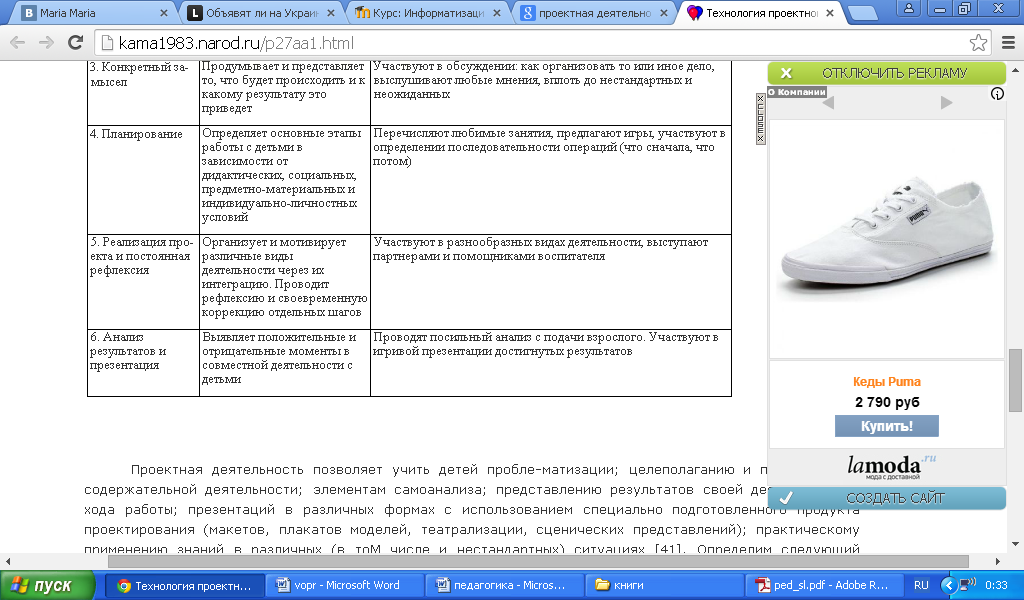This screenshot has width=1024, height=600.
Task: Go back to previous page
Action: [18, 43]
